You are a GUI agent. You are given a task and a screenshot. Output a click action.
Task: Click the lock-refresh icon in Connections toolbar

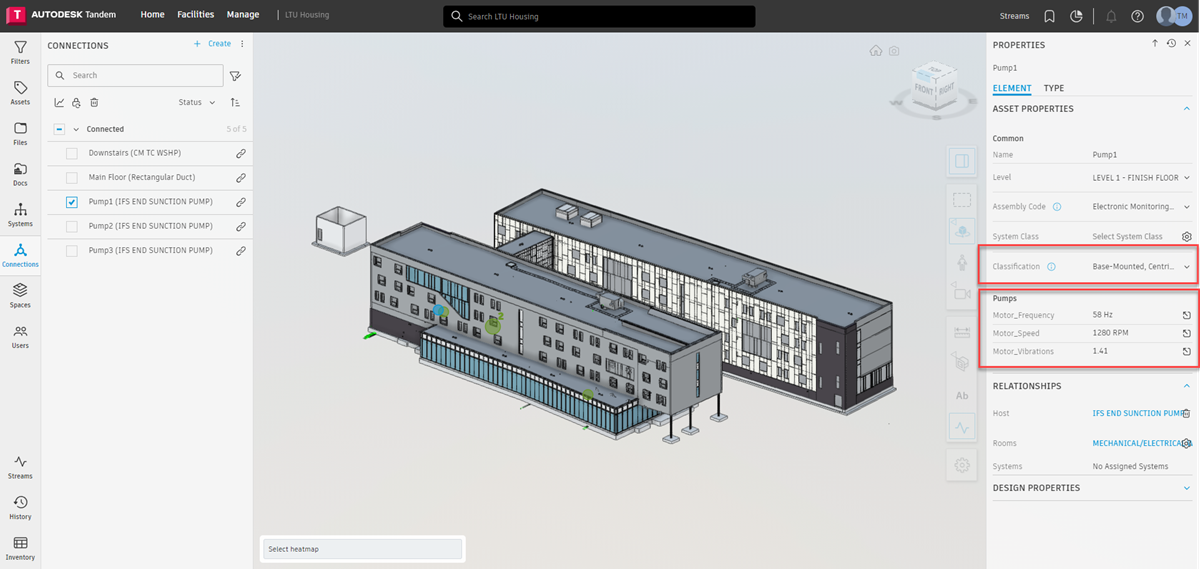pyautogui.click(x=76, y=102)
